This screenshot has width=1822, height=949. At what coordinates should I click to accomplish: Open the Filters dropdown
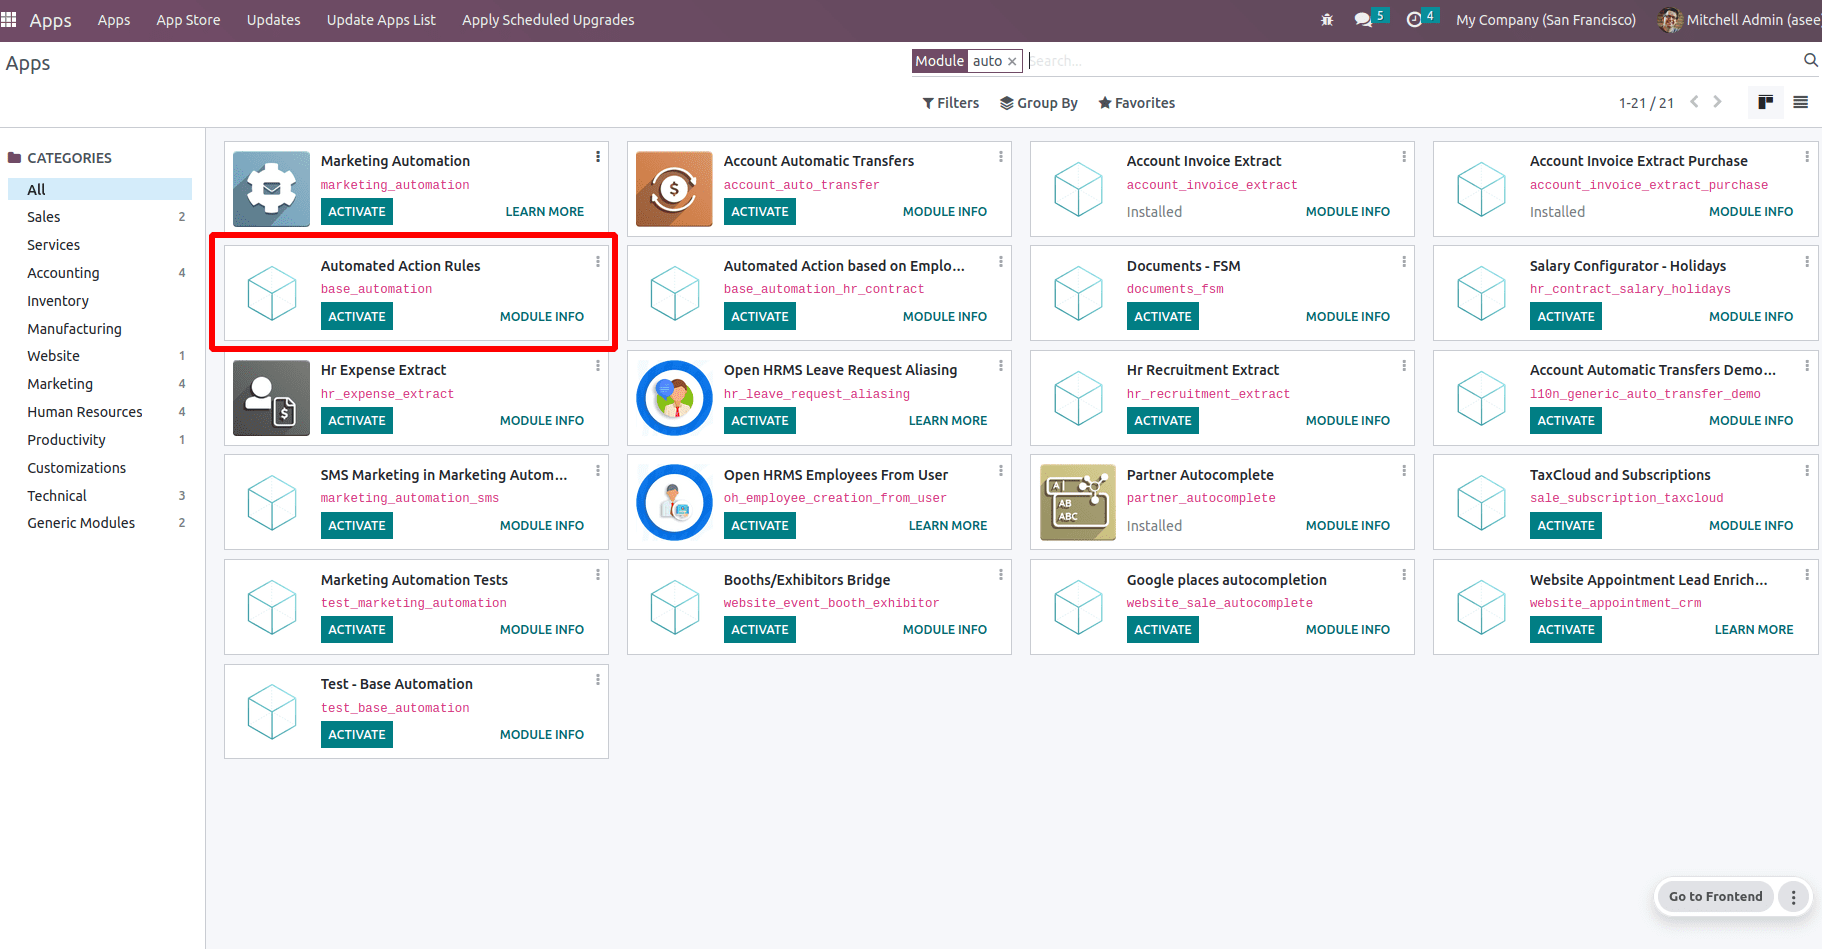951,103
